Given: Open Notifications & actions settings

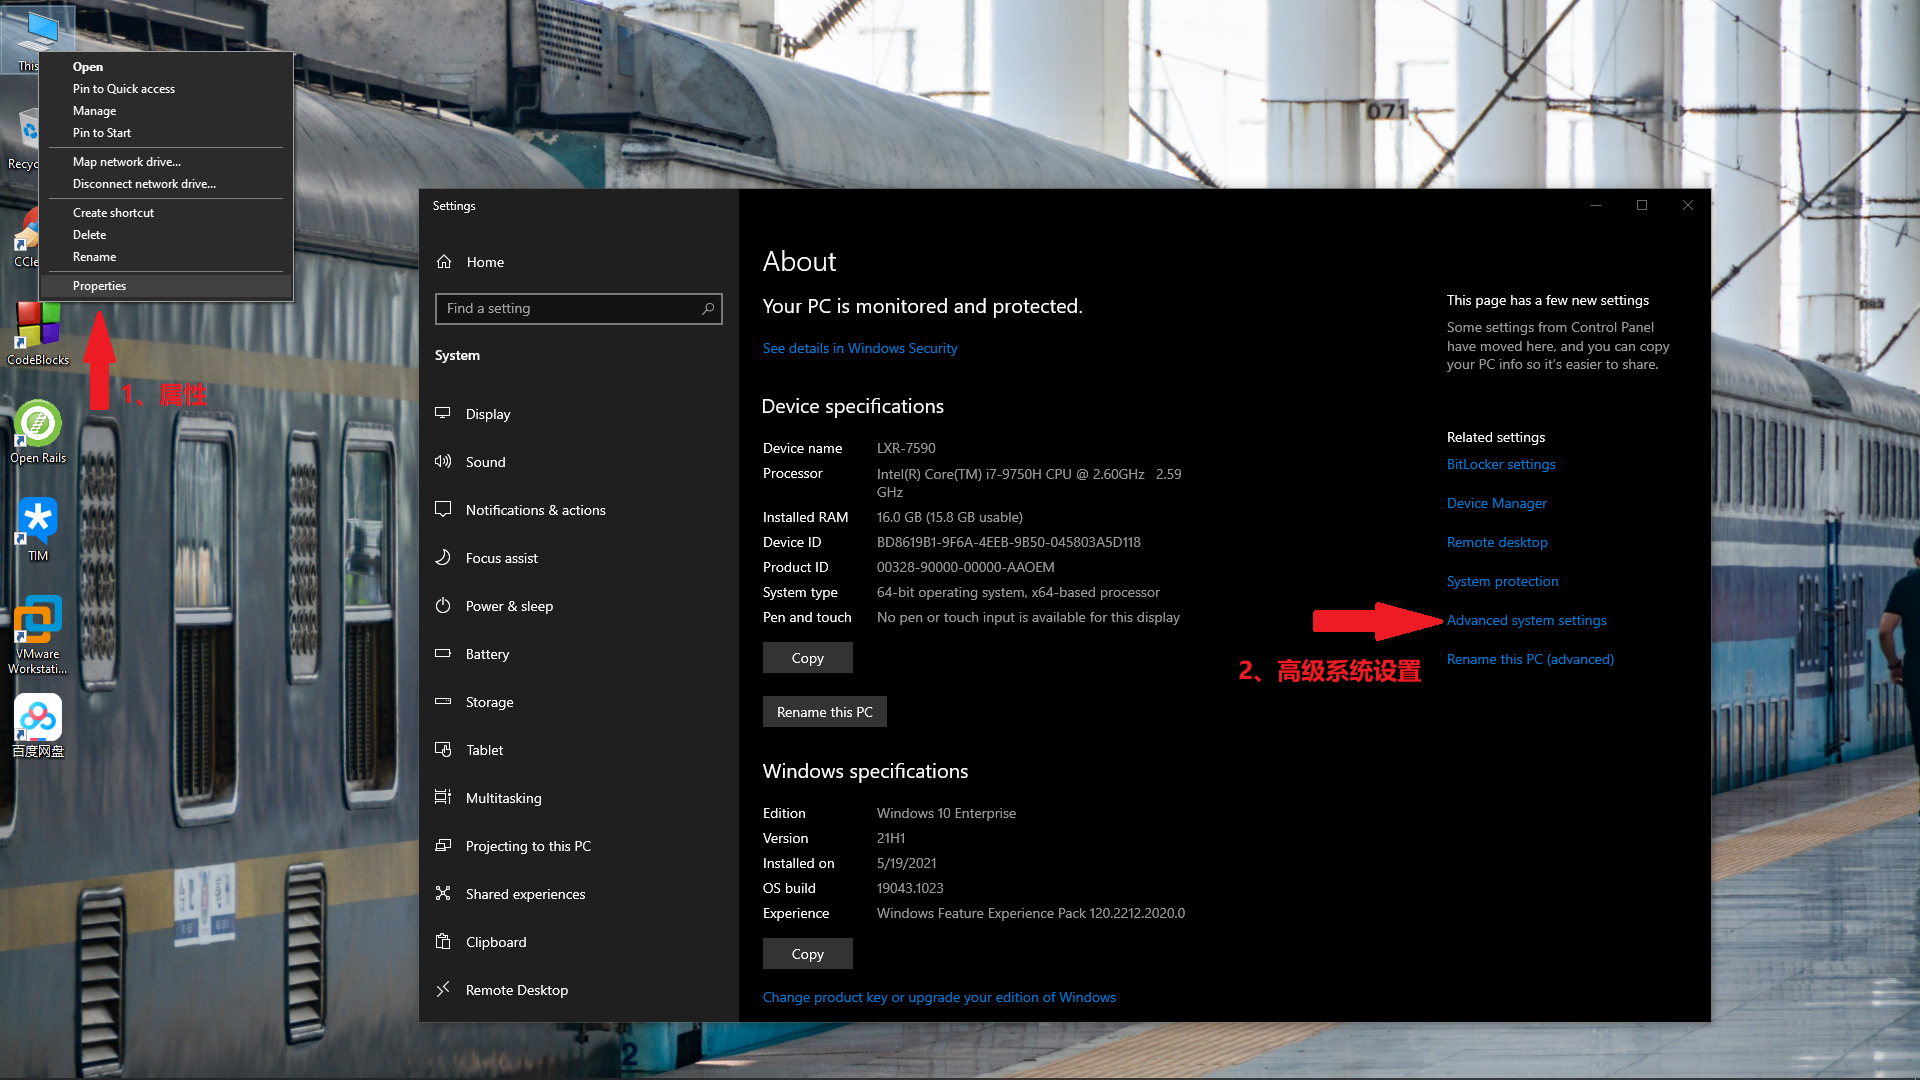Looking at the screenshot, I should click(x=535, y=510).
